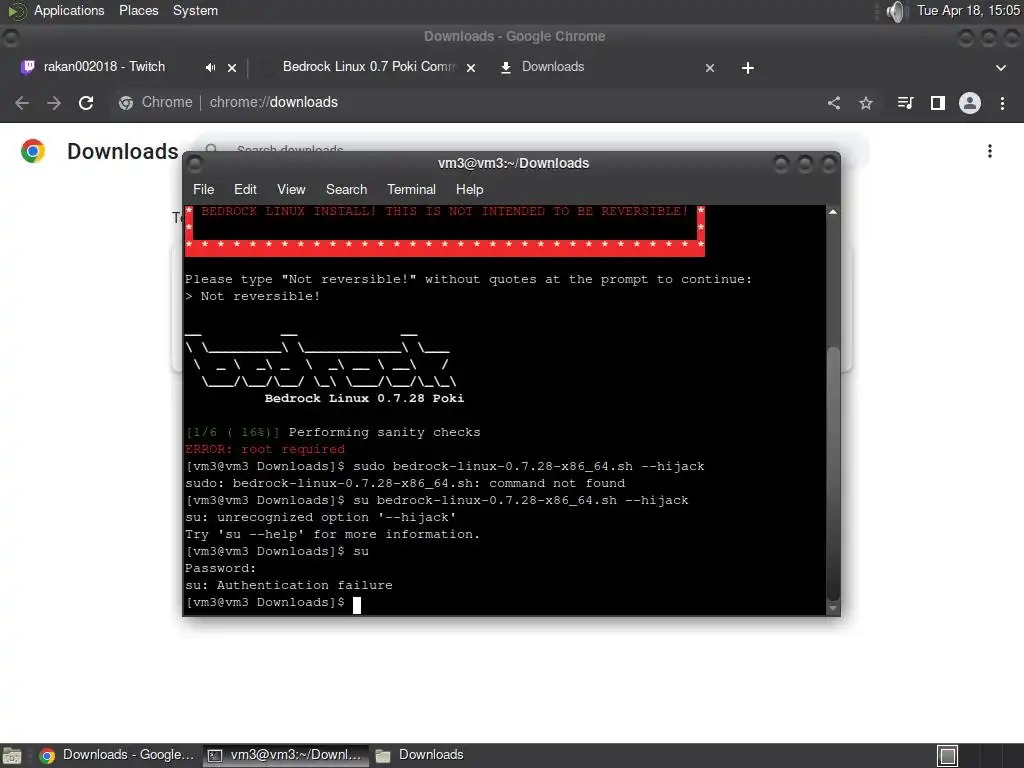The image size is (1024, 768).
Task: Bookmark this page with star icon
Action: pos(866,103)
